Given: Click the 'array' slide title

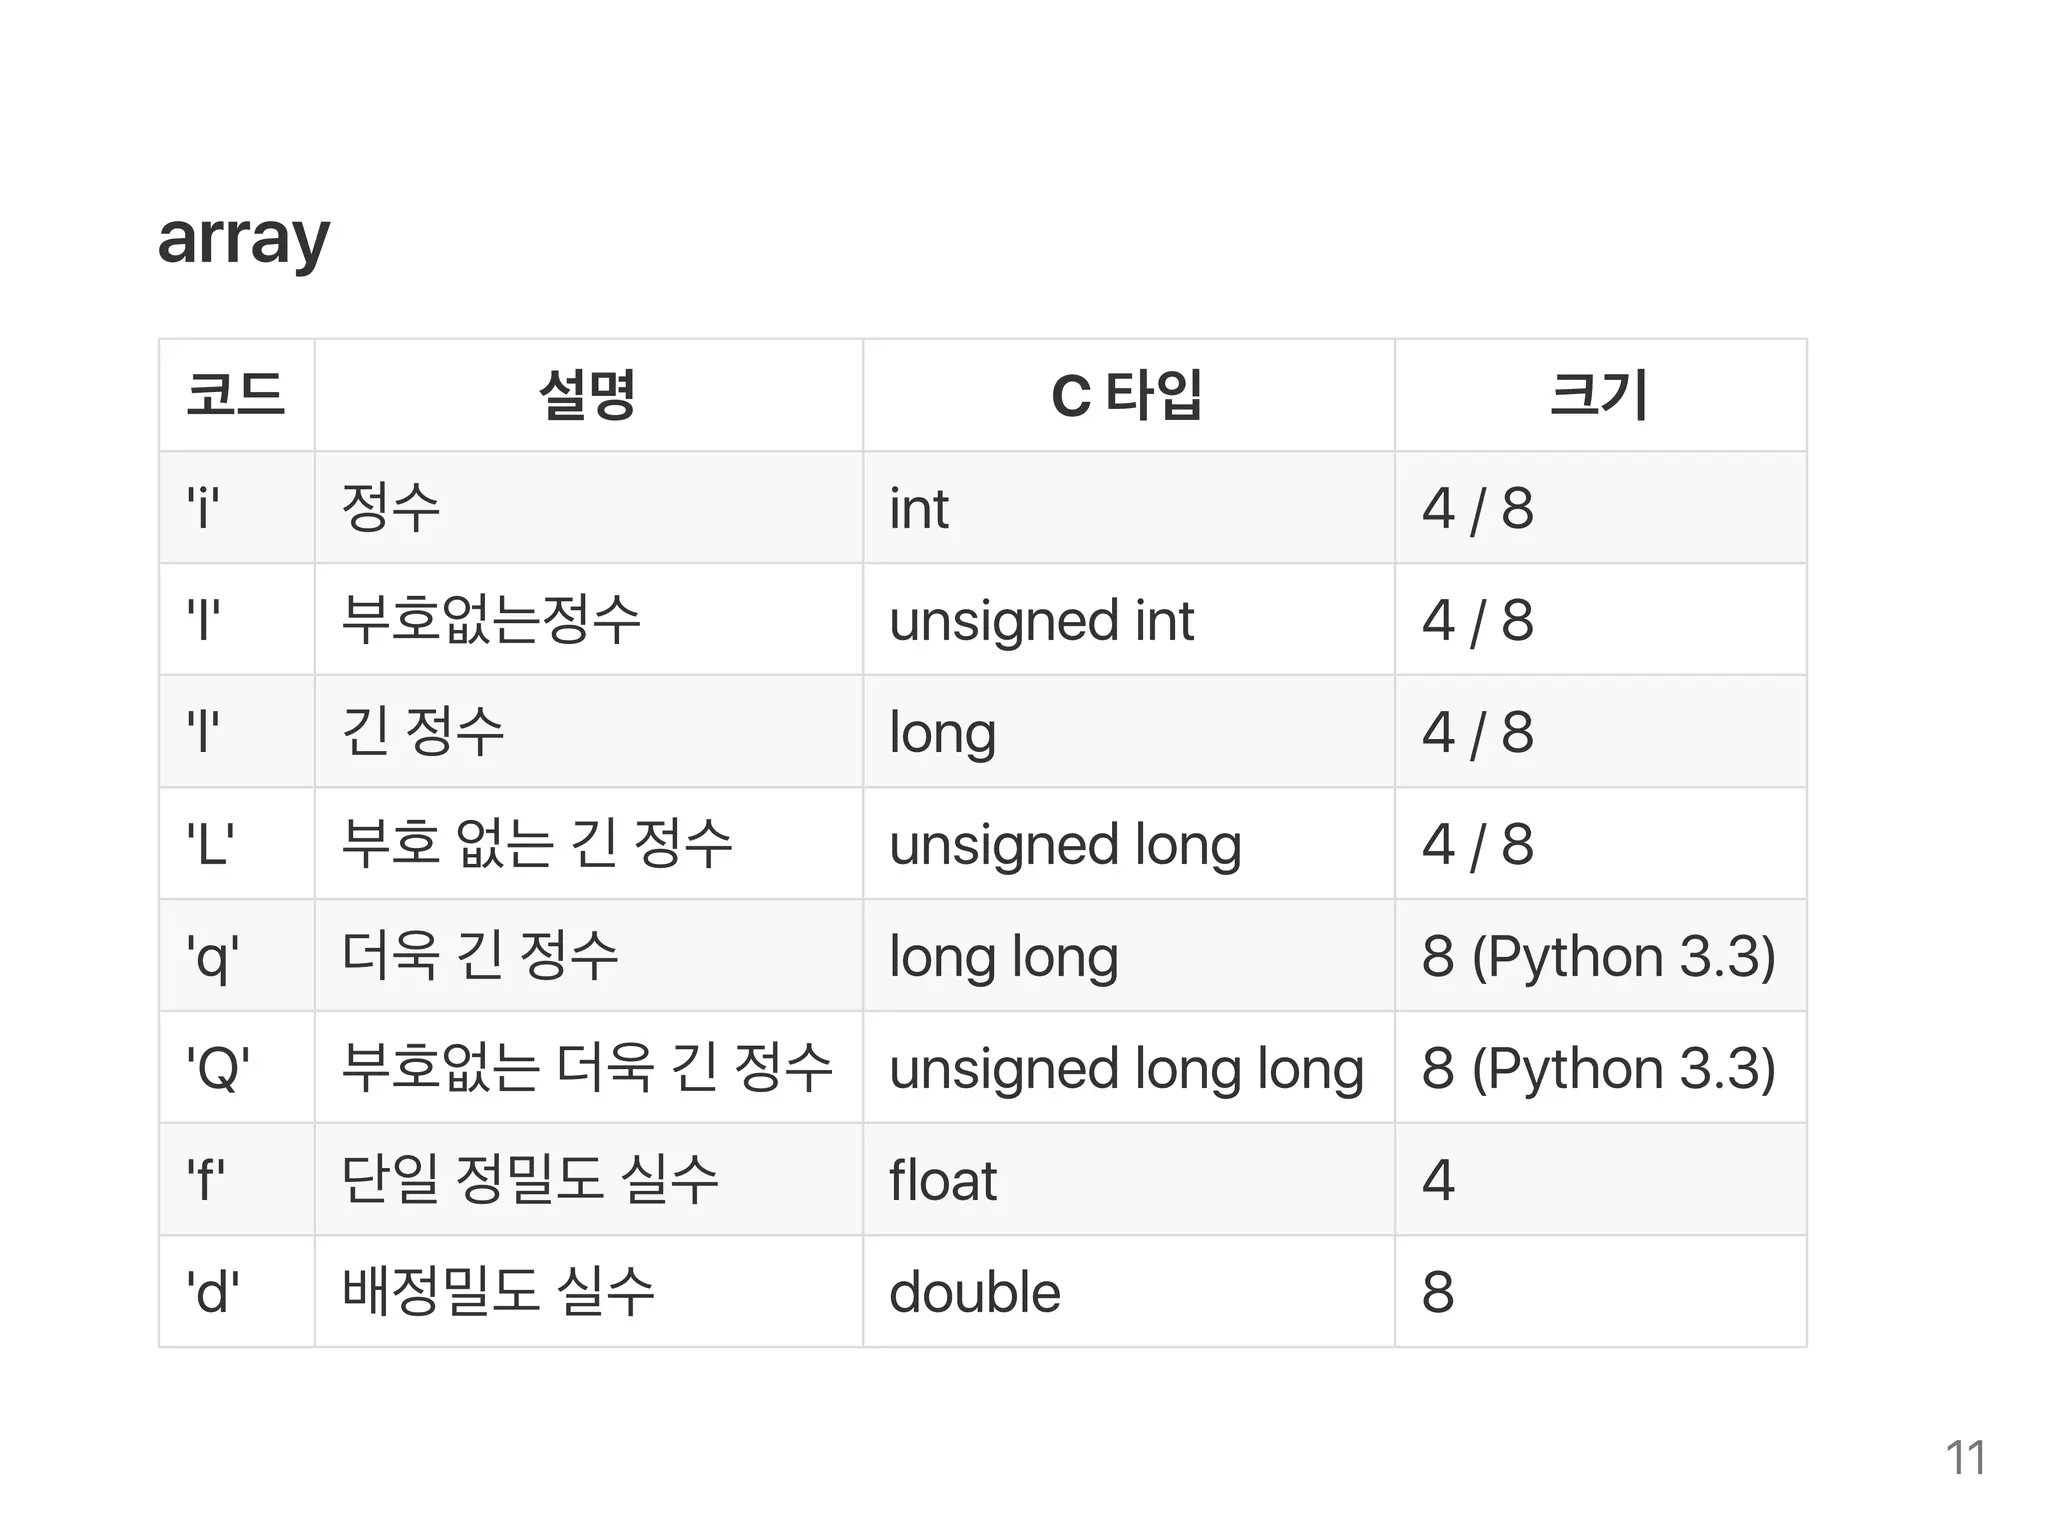Looking at the screenshot, I should point(243,239).
